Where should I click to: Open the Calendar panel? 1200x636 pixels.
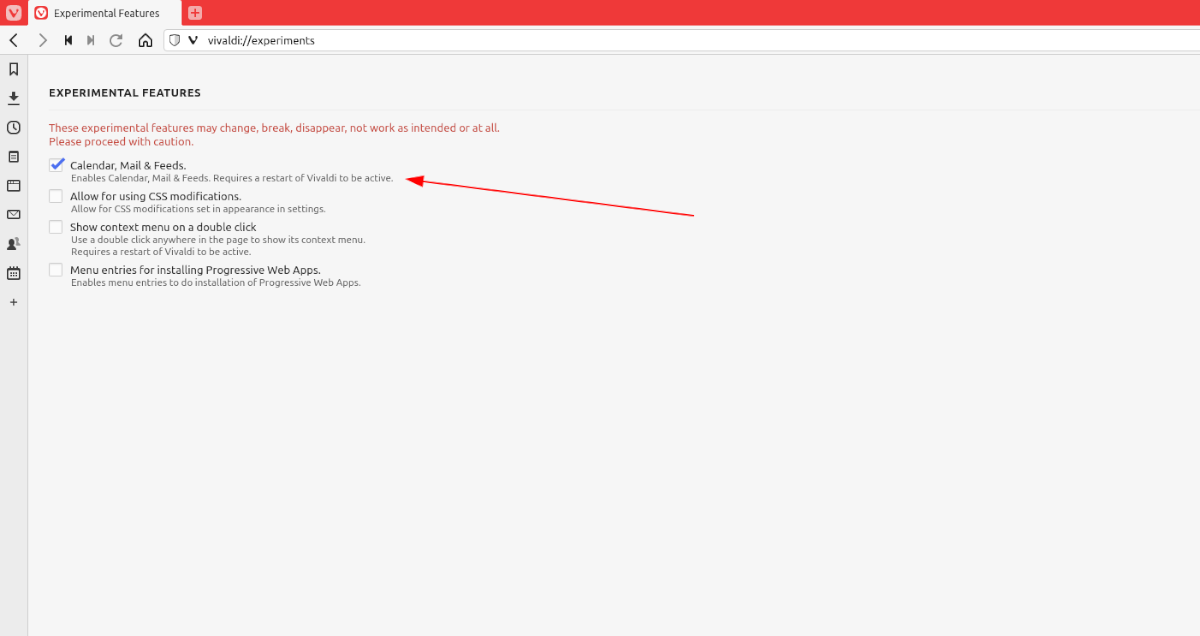13,272
